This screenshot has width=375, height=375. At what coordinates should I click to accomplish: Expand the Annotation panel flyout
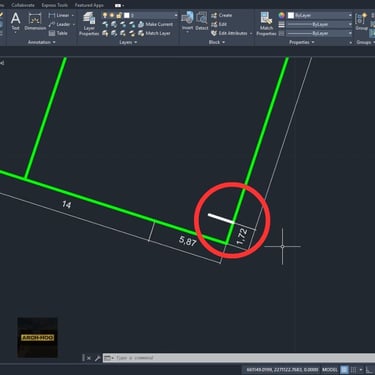41,42
